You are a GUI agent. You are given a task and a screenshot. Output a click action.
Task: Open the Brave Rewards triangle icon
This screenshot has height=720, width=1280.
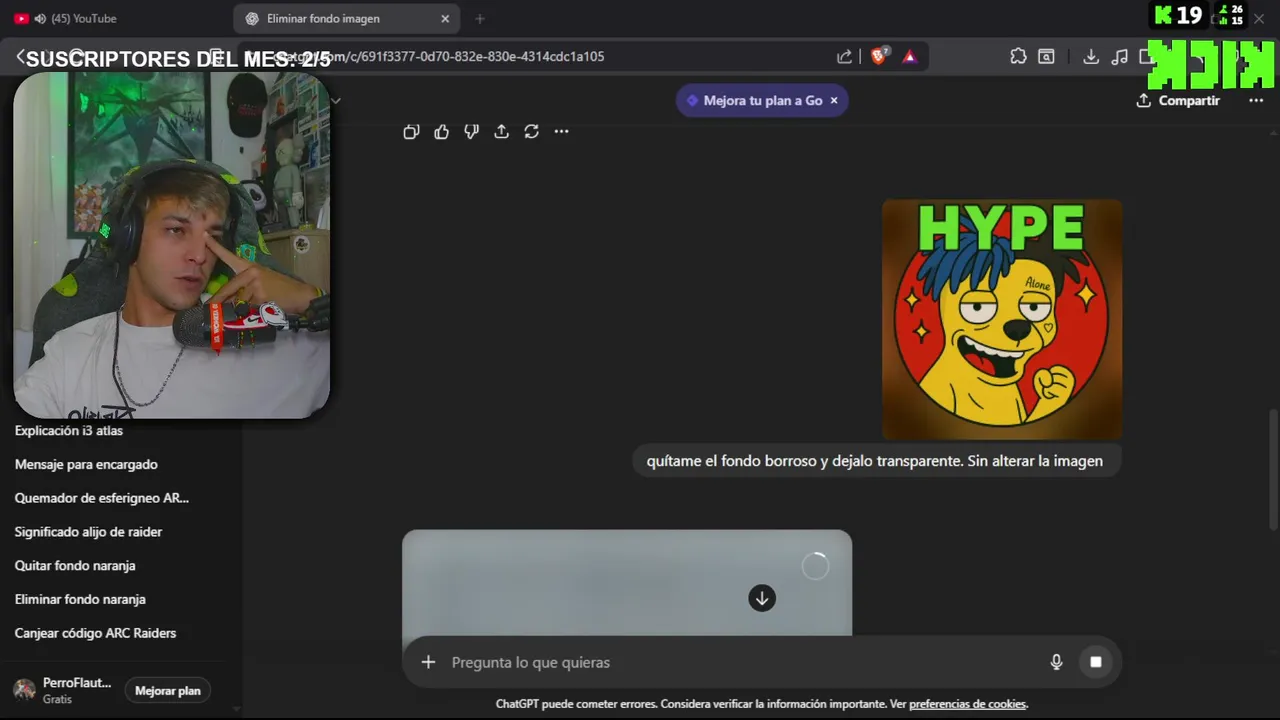coord(909,57)
